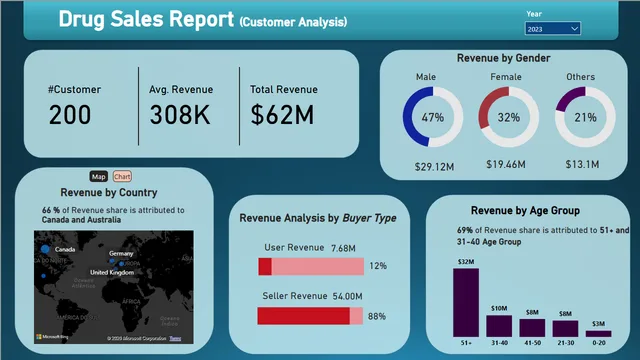
Task: Click the Year dropdown chevron arrow
Action: [574, 29]
